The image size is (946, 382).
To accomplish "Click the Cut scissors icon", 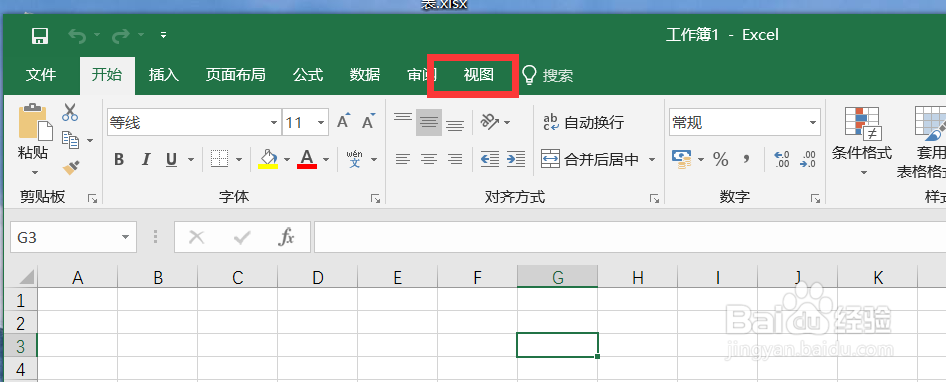I will click(70, 112).
